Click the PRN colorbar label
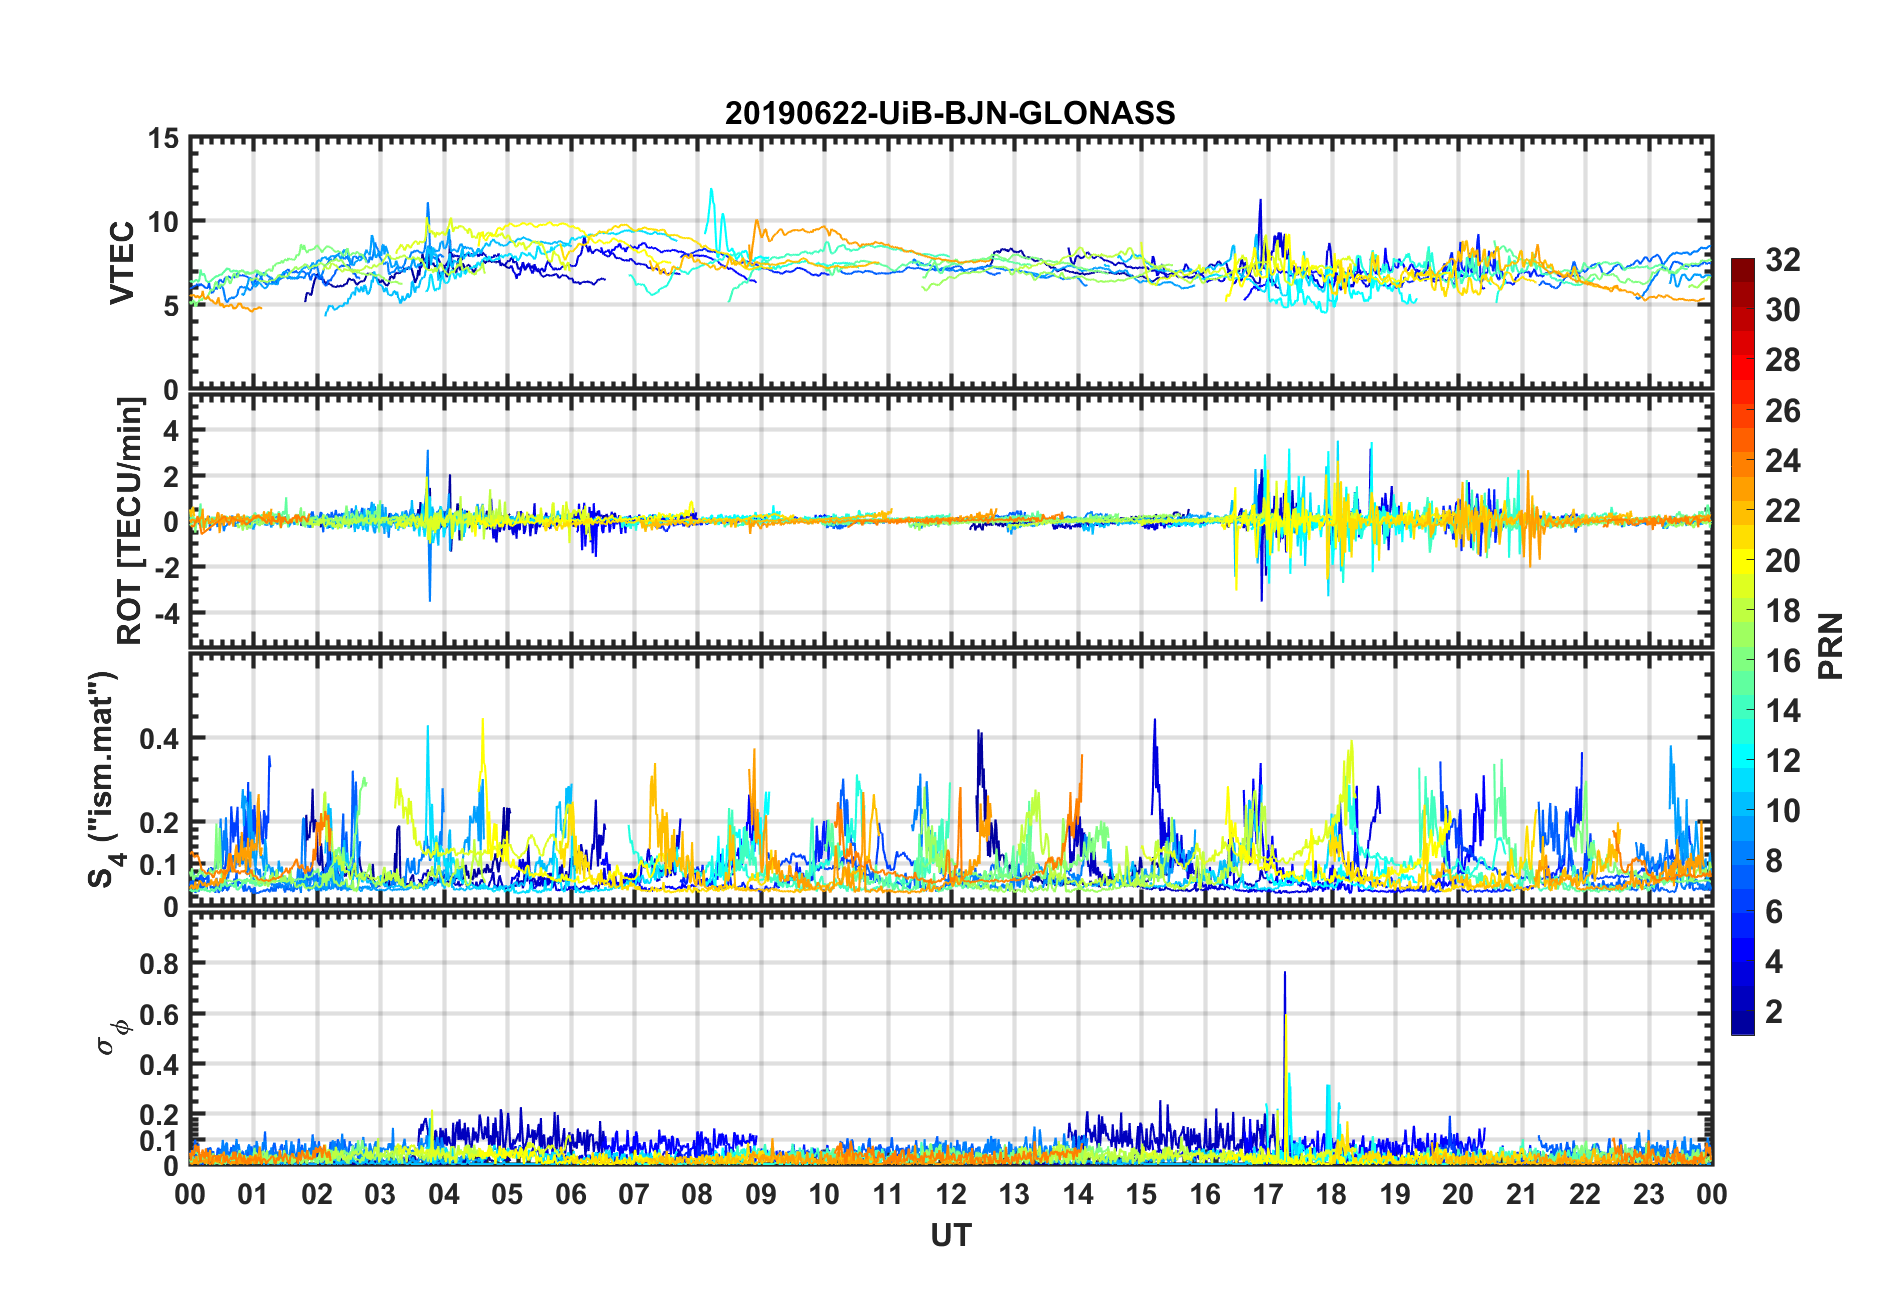 (1831, 646)
